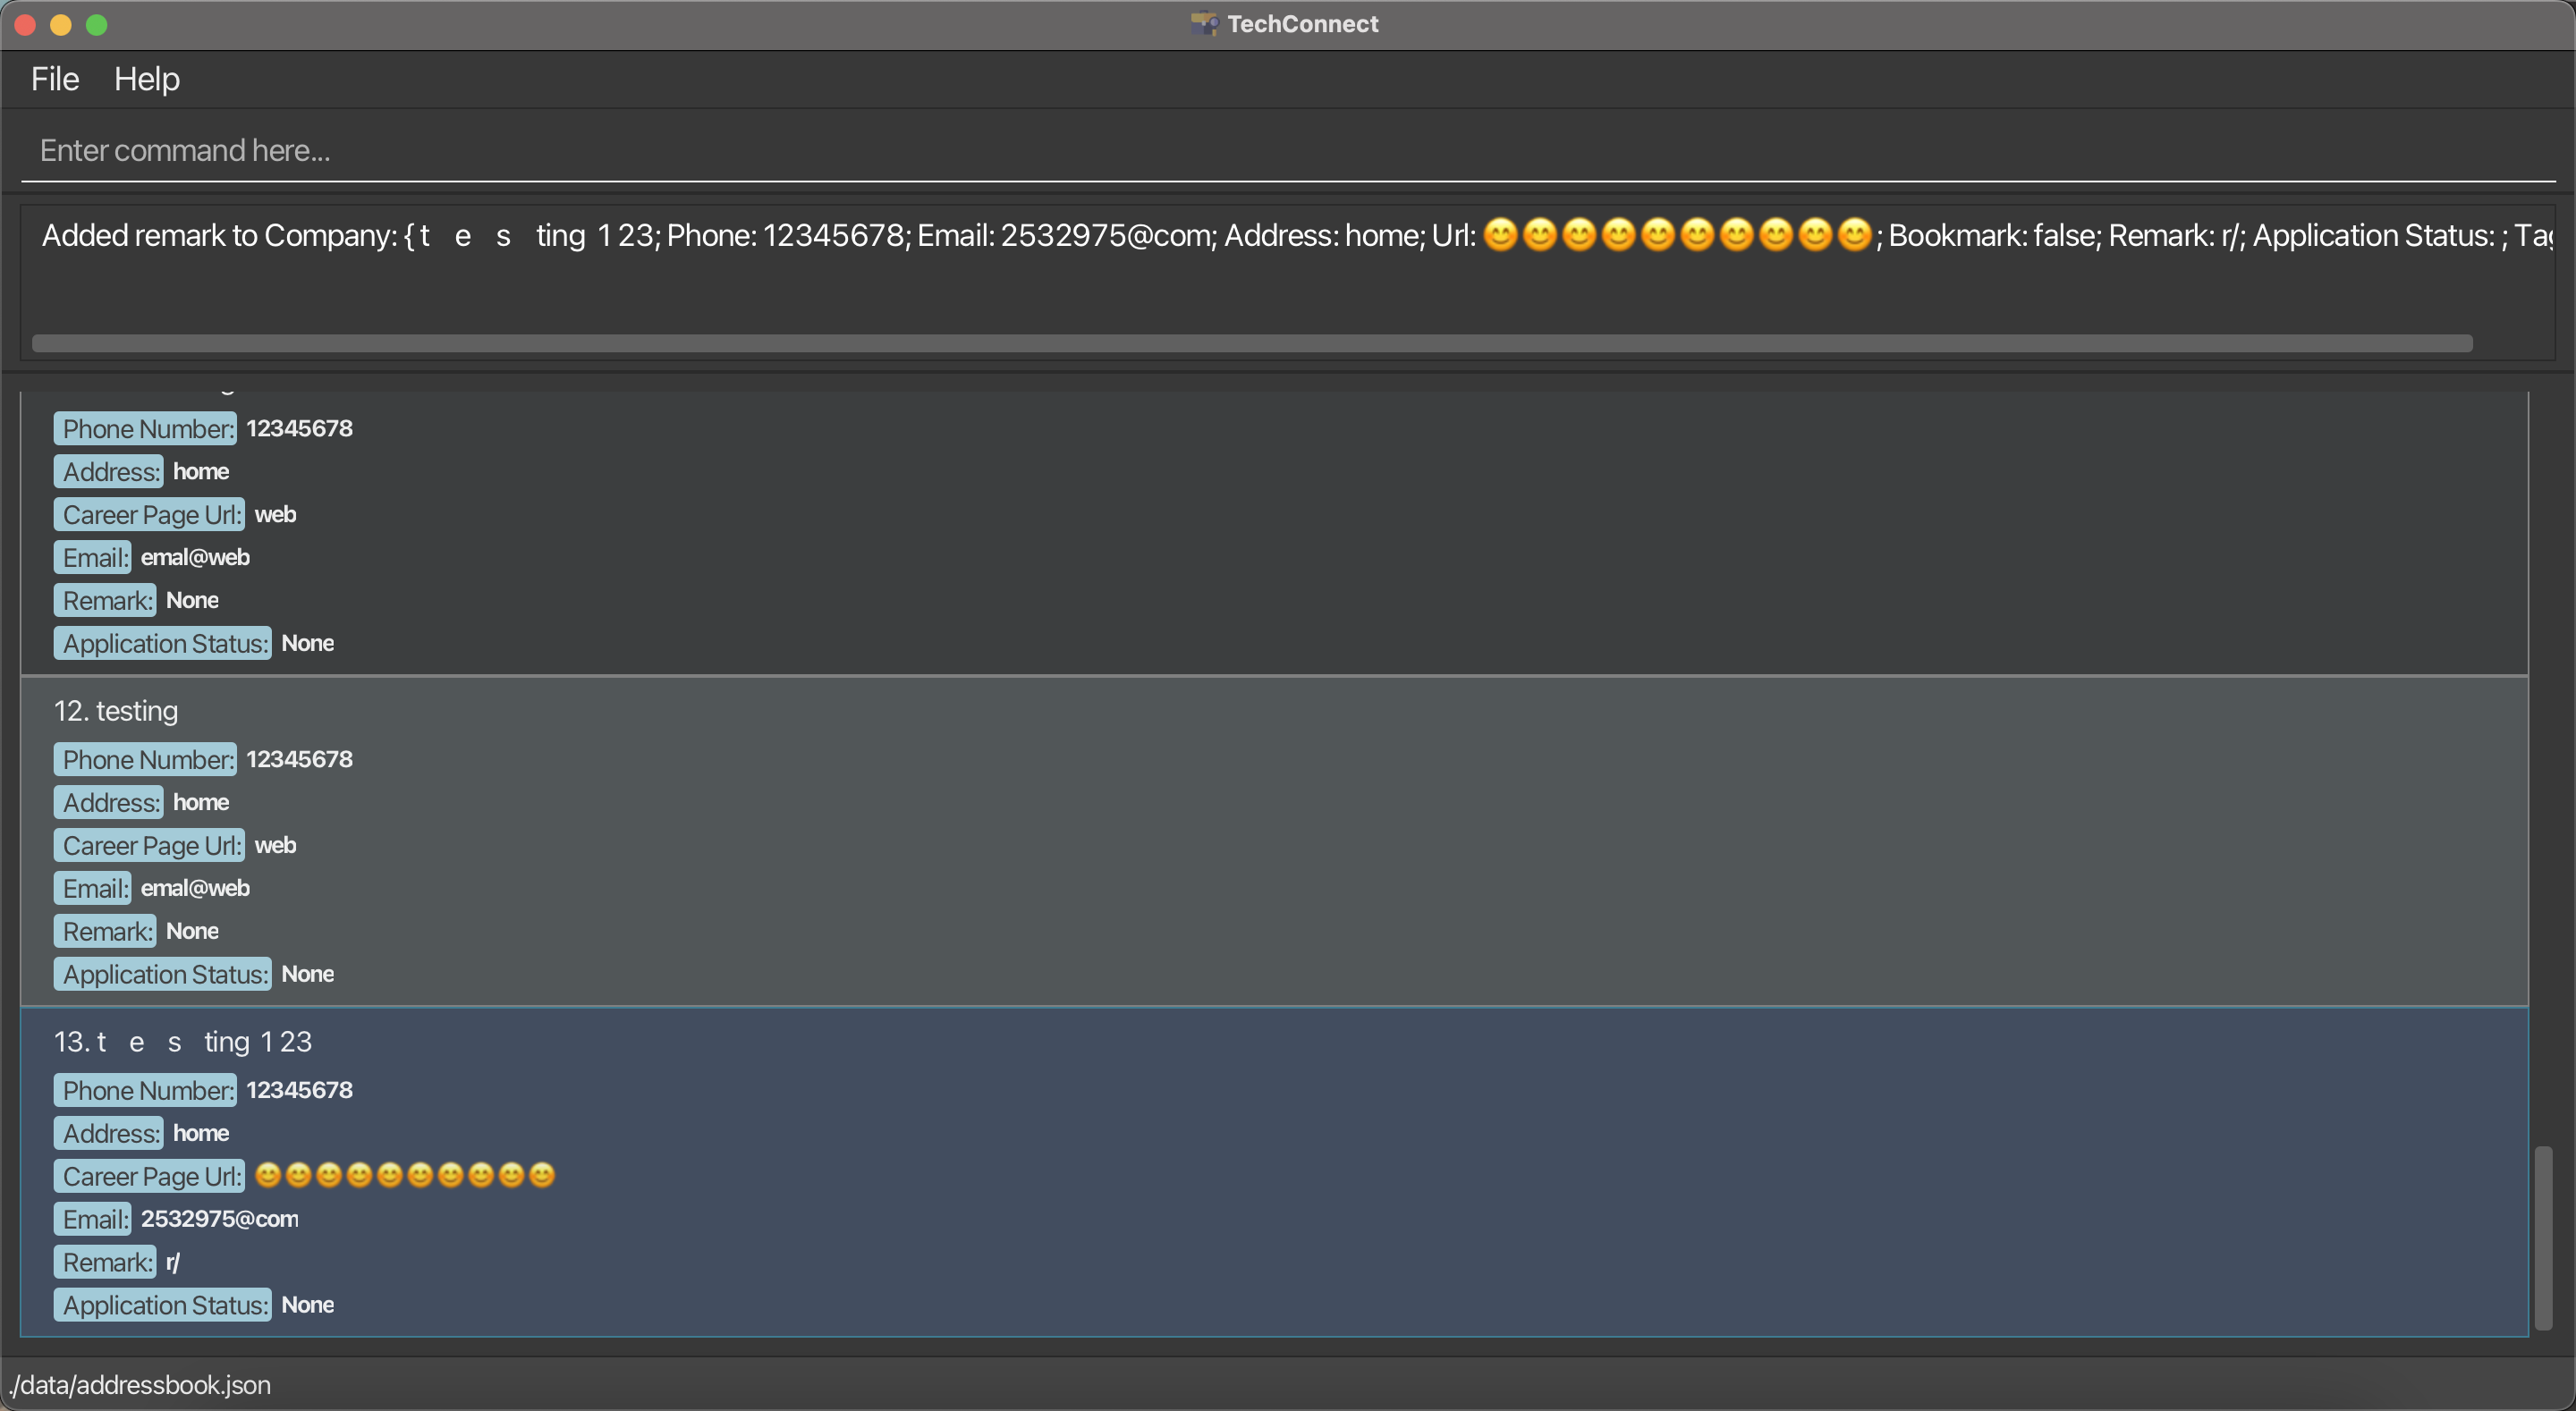Click the Application Status label of company 13
Viewport: 2576px width, 1411px height.
[x=163, y=1305]
